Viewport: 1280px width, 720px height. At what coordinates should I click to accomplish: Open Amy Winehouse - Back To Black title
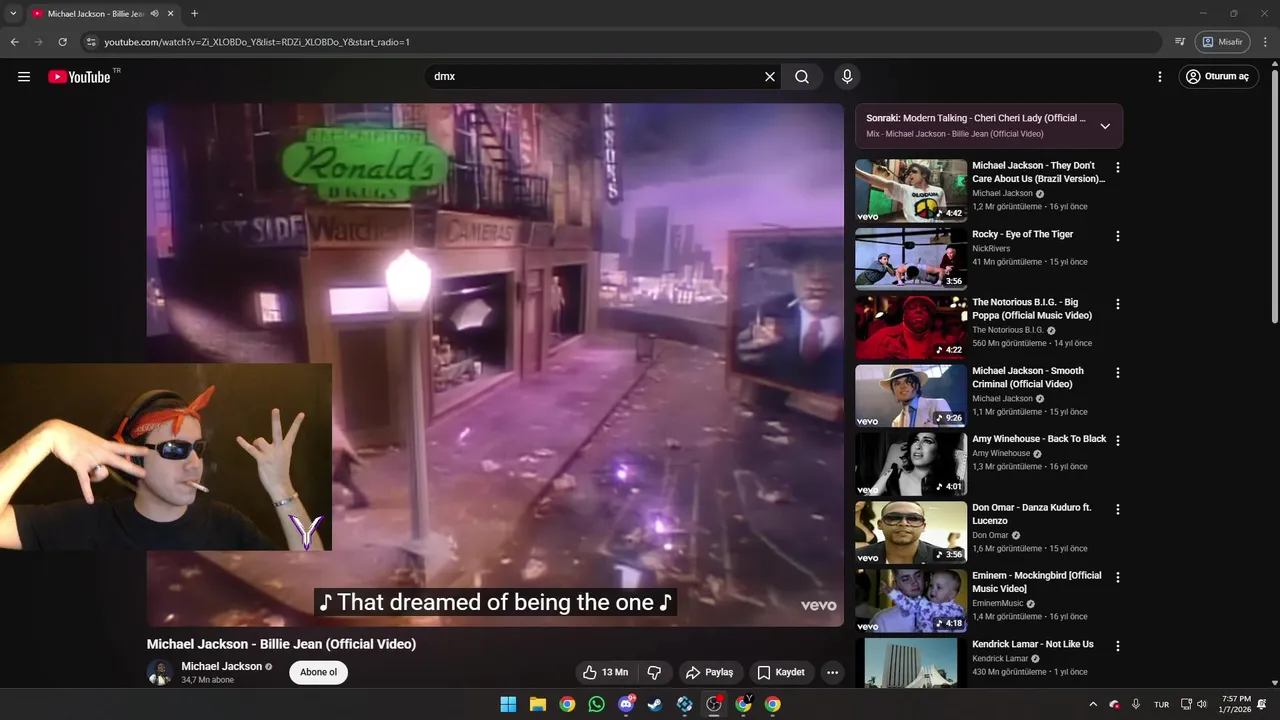1039,439
